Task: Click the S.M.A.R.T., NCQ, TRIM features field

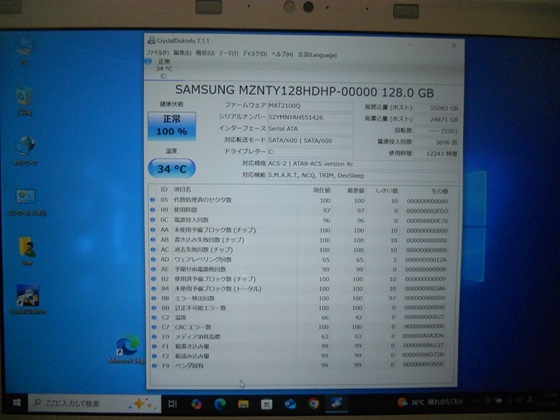Action: pyautogui.click(x=362, y=176)
